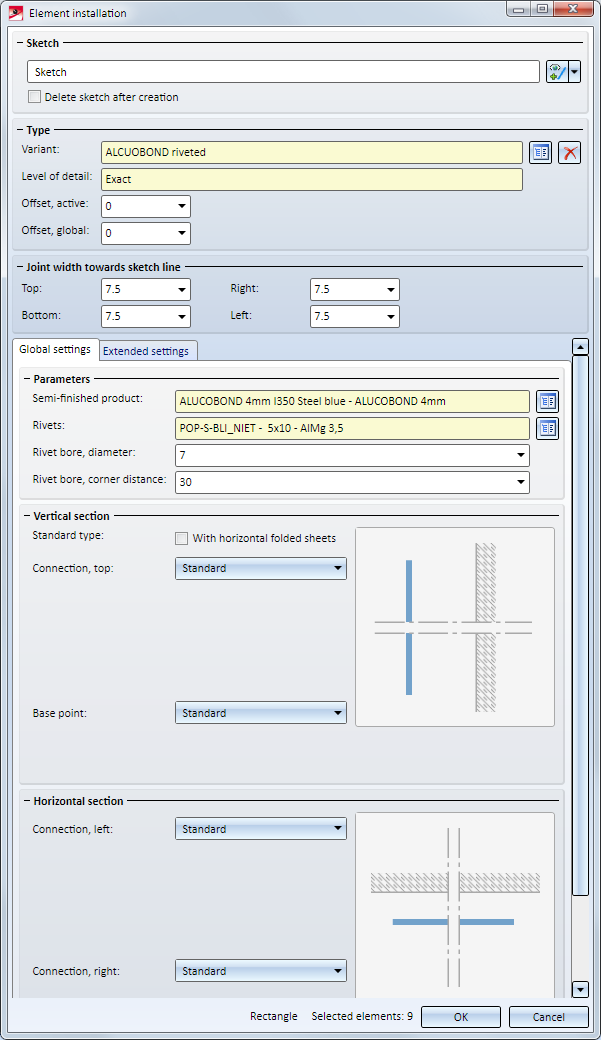Screen dimensions: 601x1040
Task: Click the scrollbar down arrow
Action: (x=580, y=989)
